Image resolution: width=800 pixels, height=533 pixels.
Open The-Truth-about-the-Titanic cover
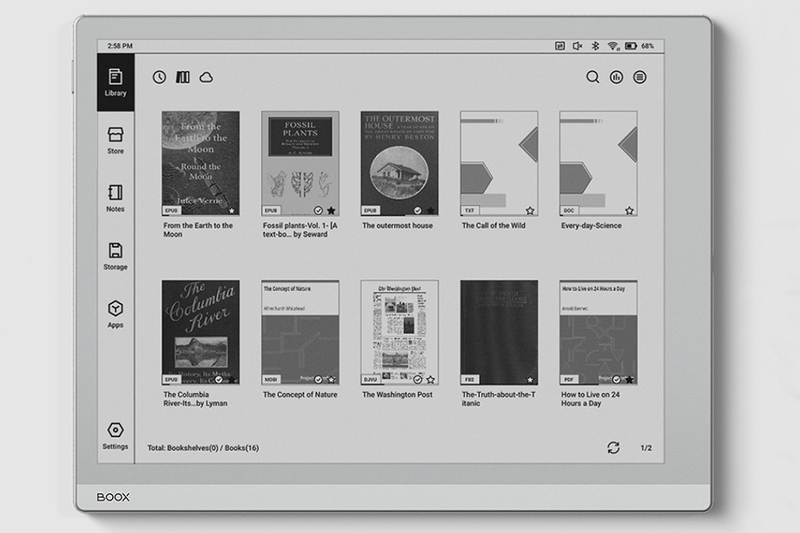point(499,332)
